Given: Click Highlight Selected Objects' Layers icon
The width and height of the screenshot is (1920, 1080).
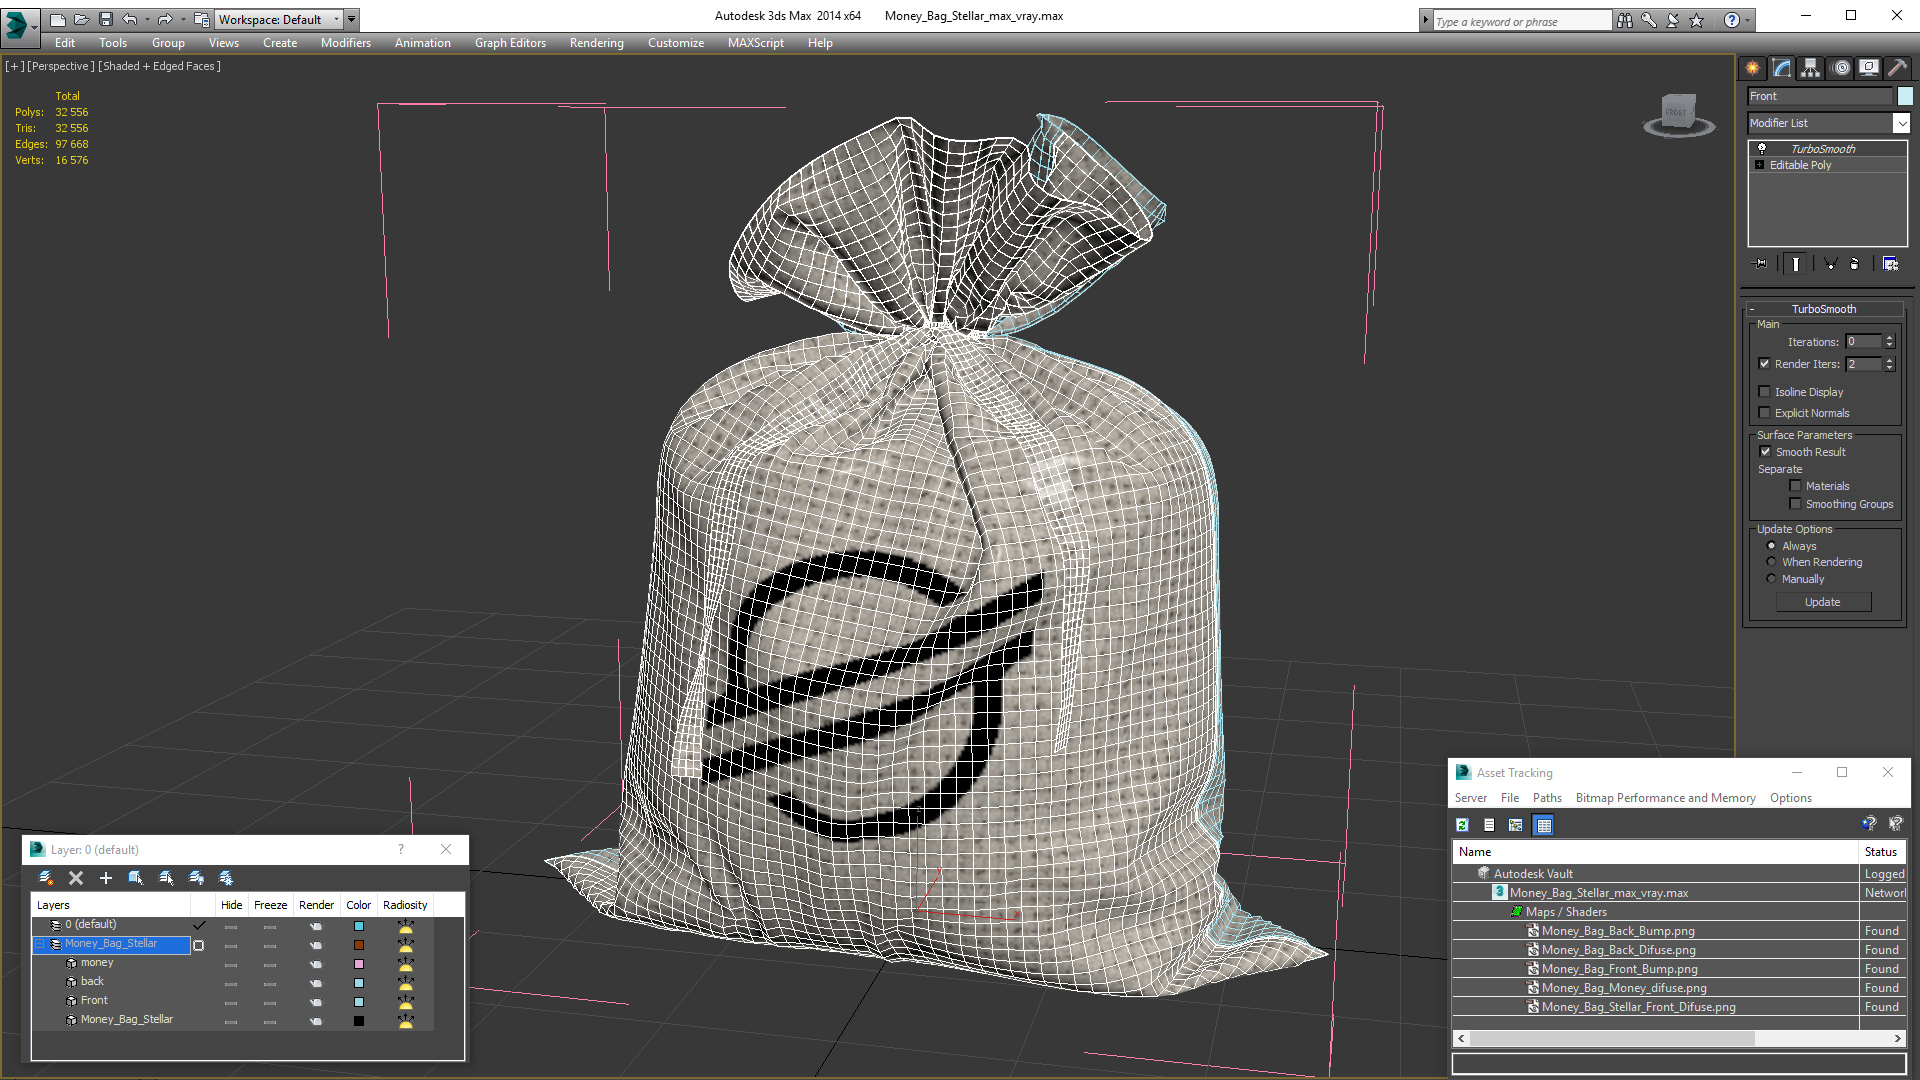Looking at the screenshot, I should pos(166,878).
